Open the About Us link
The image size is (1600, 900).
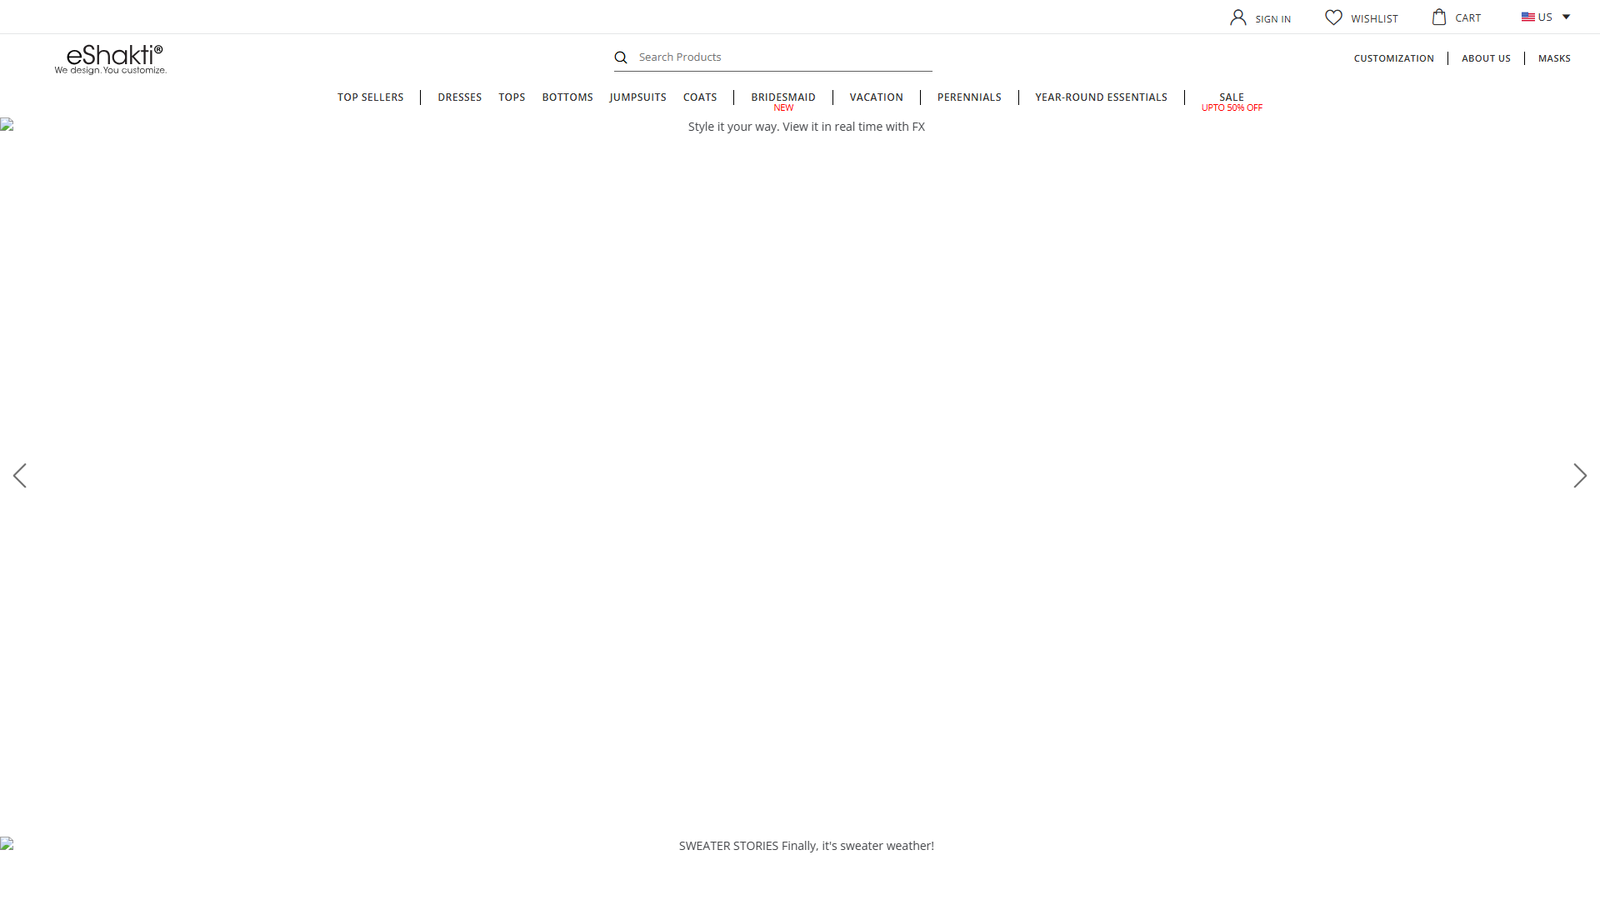[1485, 58]
